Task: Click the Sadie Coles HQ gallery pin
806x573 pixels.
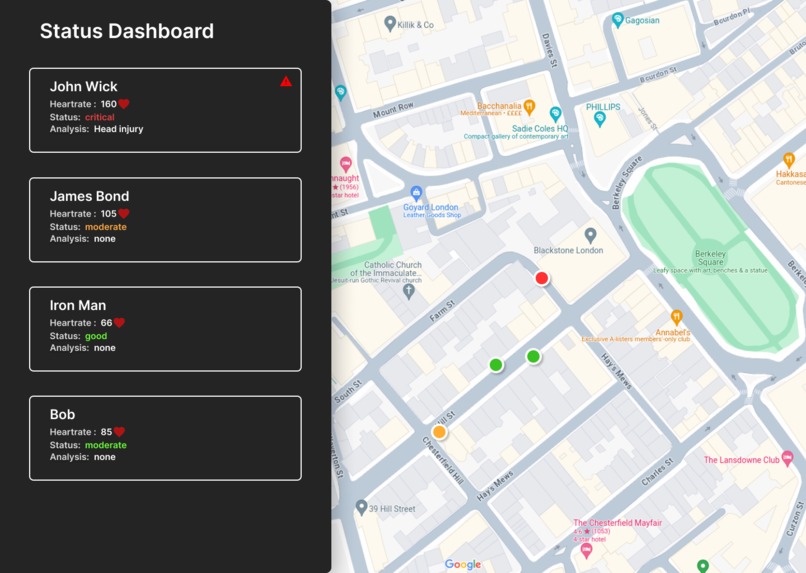Action: click(x=555, y=114)
